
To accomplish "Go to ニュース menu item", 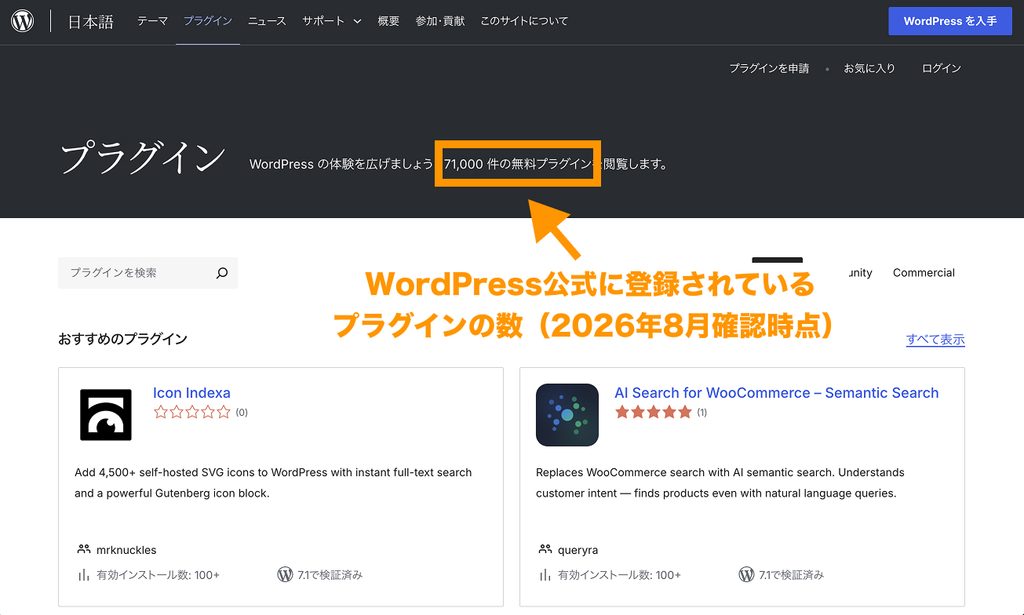I will (x=266, y=21).
